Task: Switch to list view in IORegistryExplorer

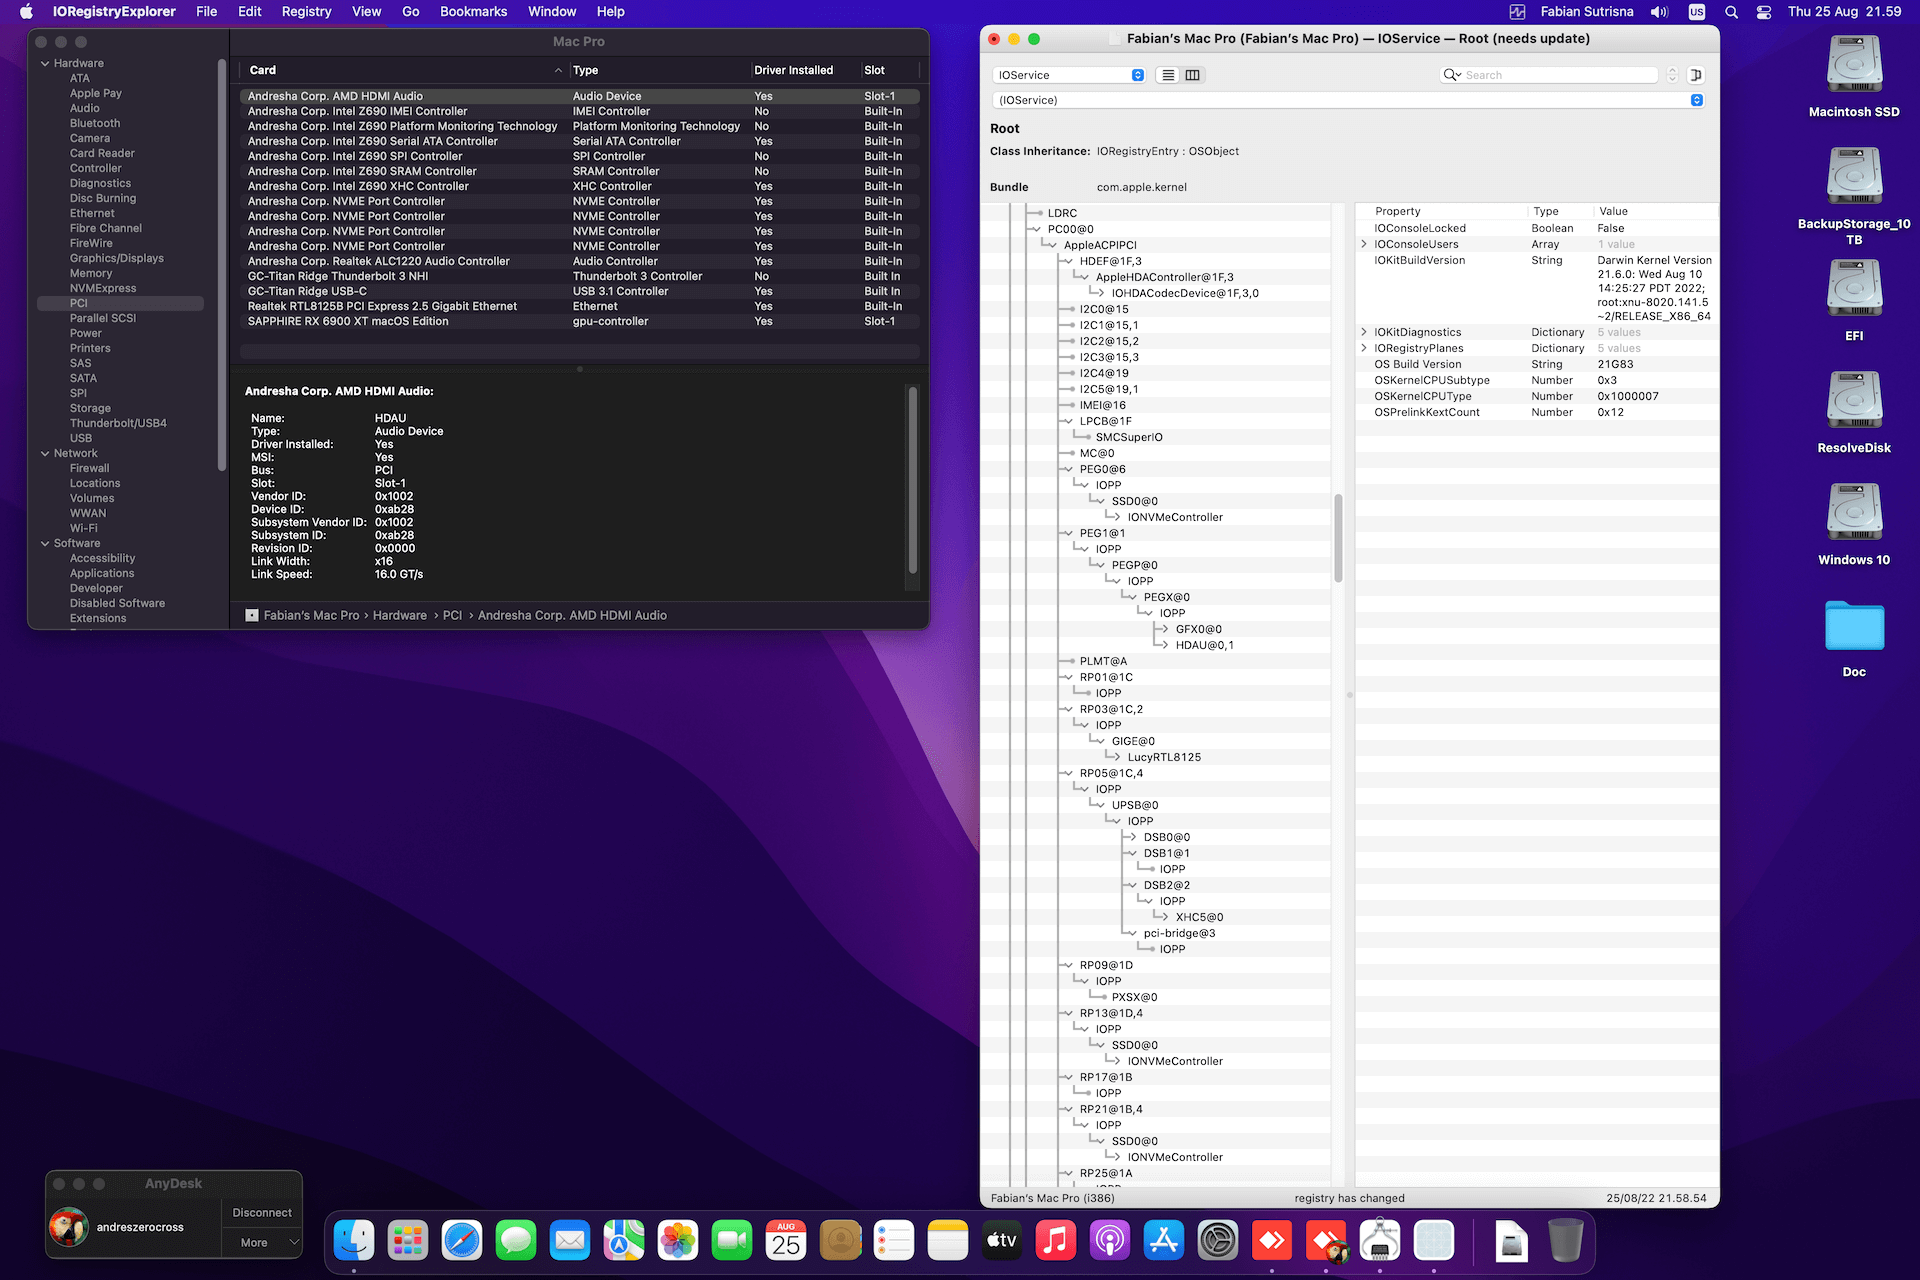Action: coord(1168,75)
